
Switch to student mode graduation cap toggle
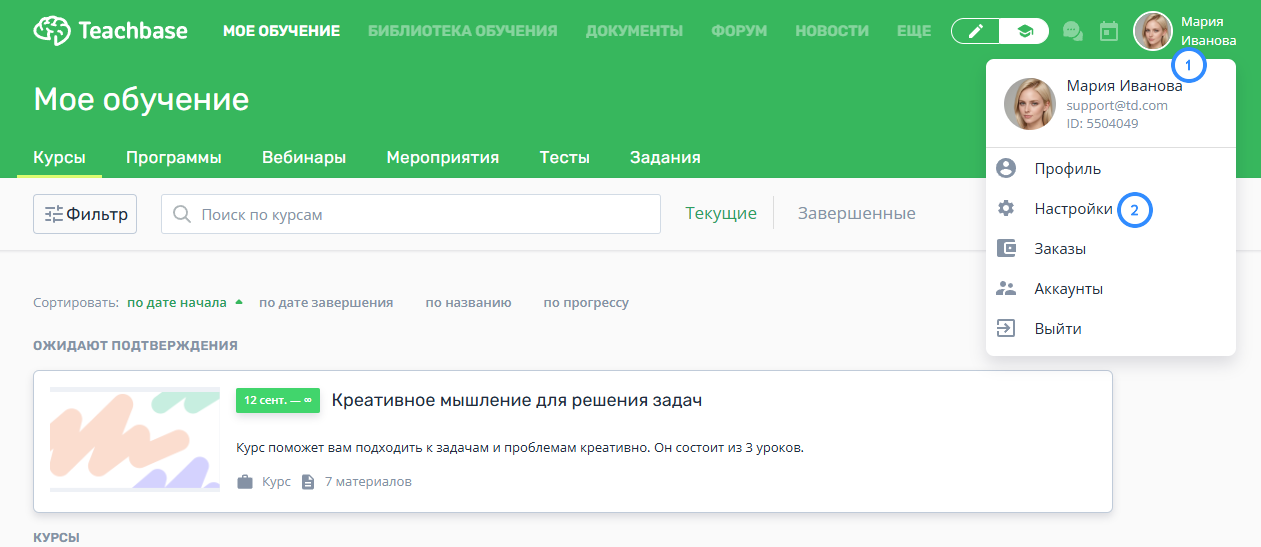(1024, 31)
